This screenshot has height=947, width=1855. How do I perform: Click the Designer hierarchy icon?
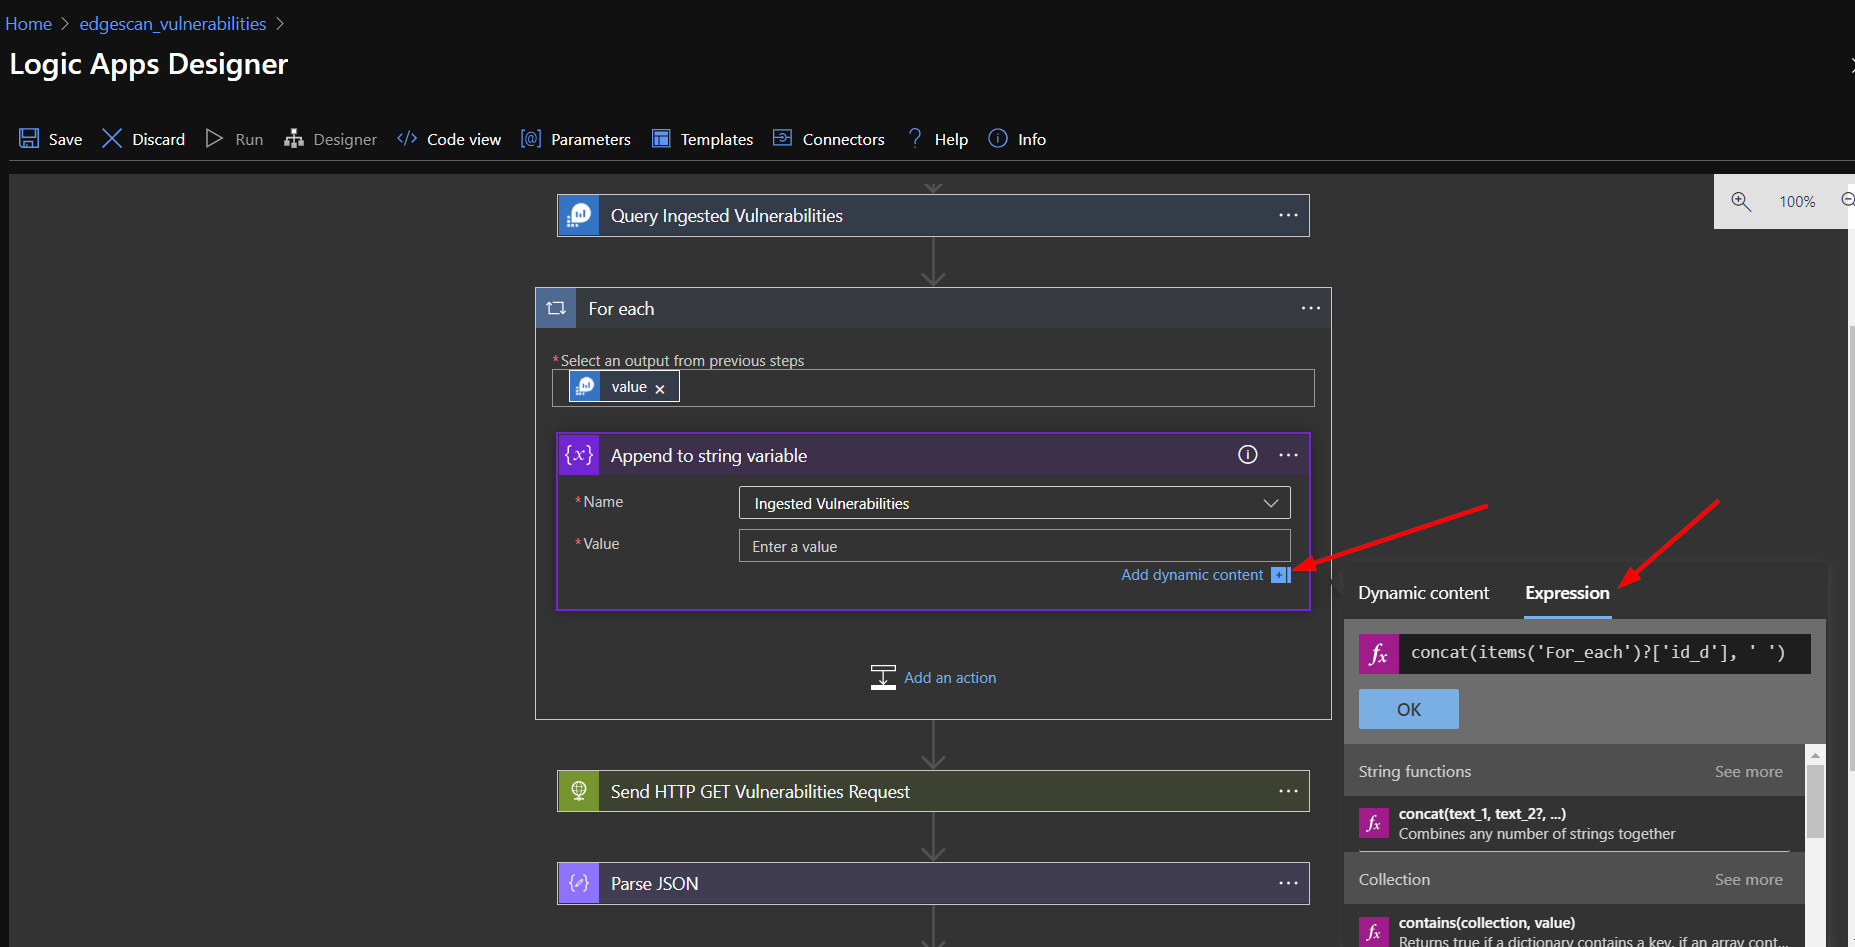(x=293, y=138)
